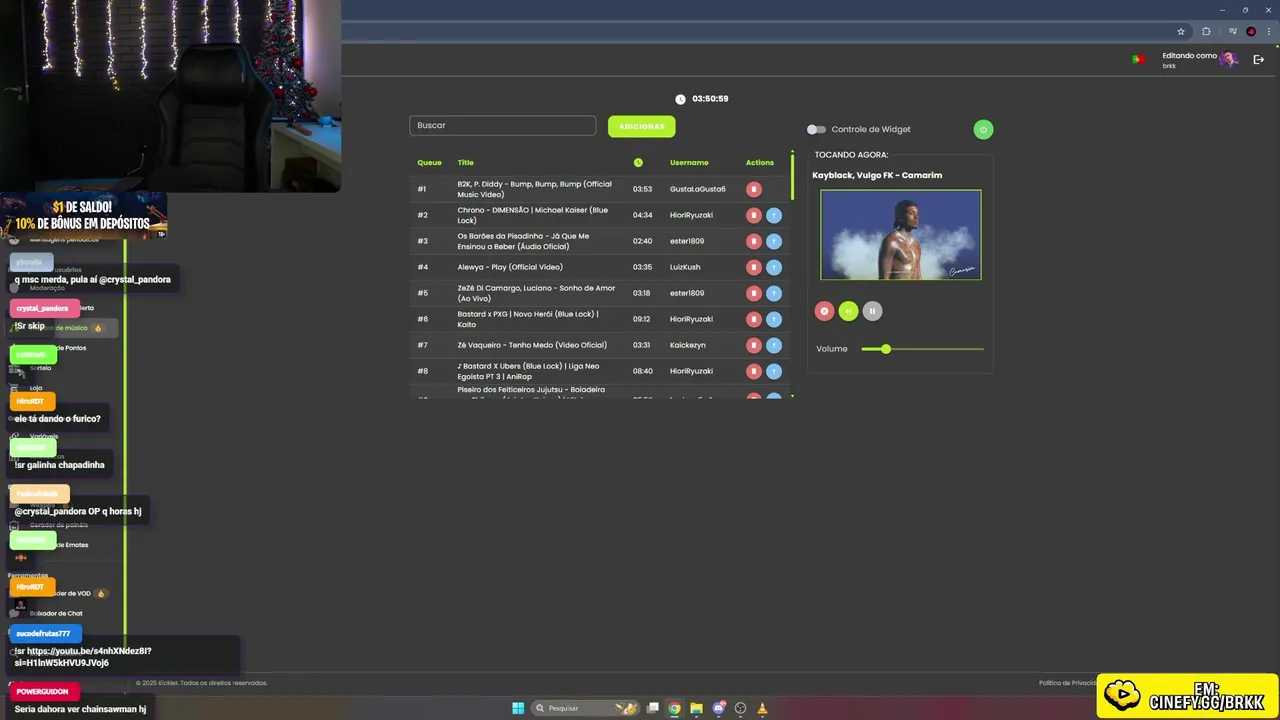1280x720 pixels.
Task: Open VLC media player on the taskbar
Action: [x=763, y=708]
